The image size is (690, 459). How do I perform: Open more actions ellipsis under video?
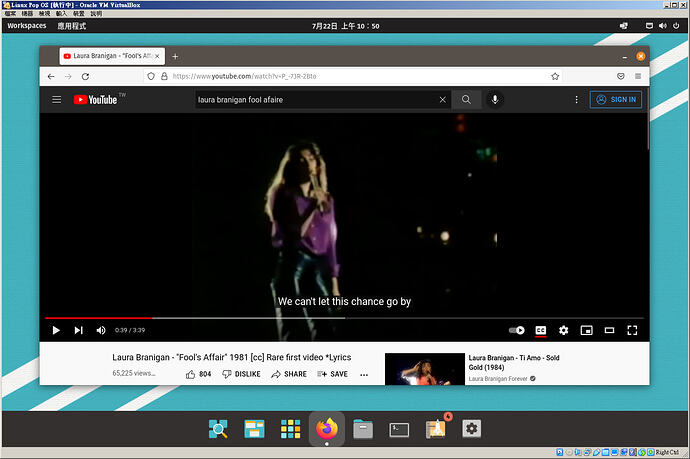(364, 375)
